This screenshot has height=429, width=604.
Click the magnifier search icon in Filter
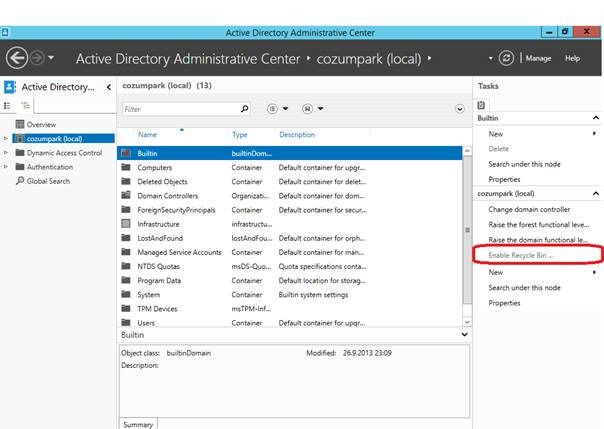245,109
